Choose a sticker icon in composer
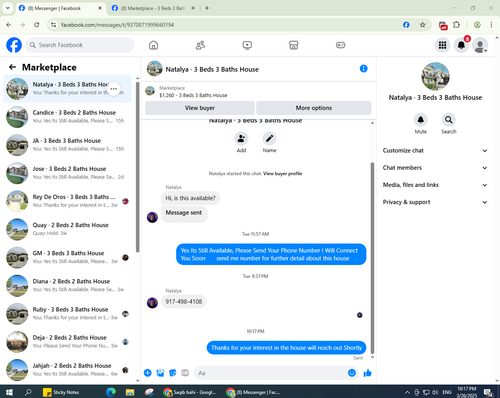This screenshot has height=398, width=500. [172, 373]
